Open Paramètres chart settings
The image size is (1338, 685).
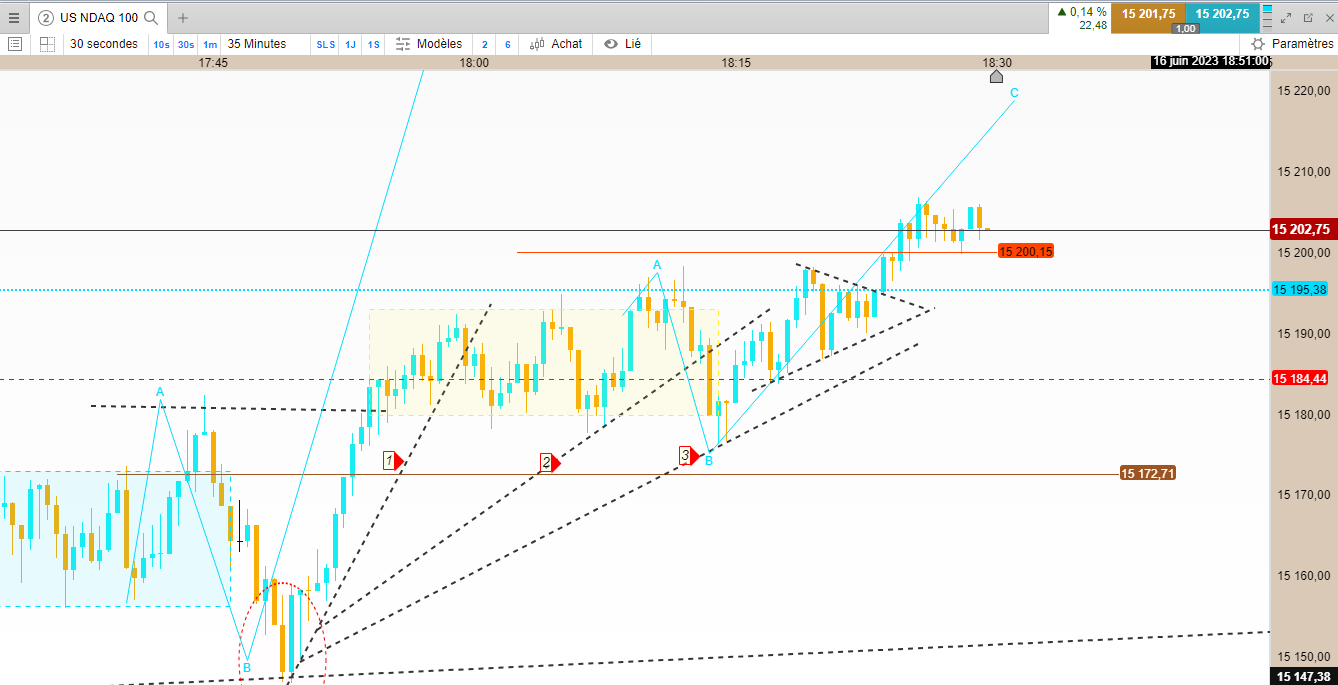(x=1302, y=44)
